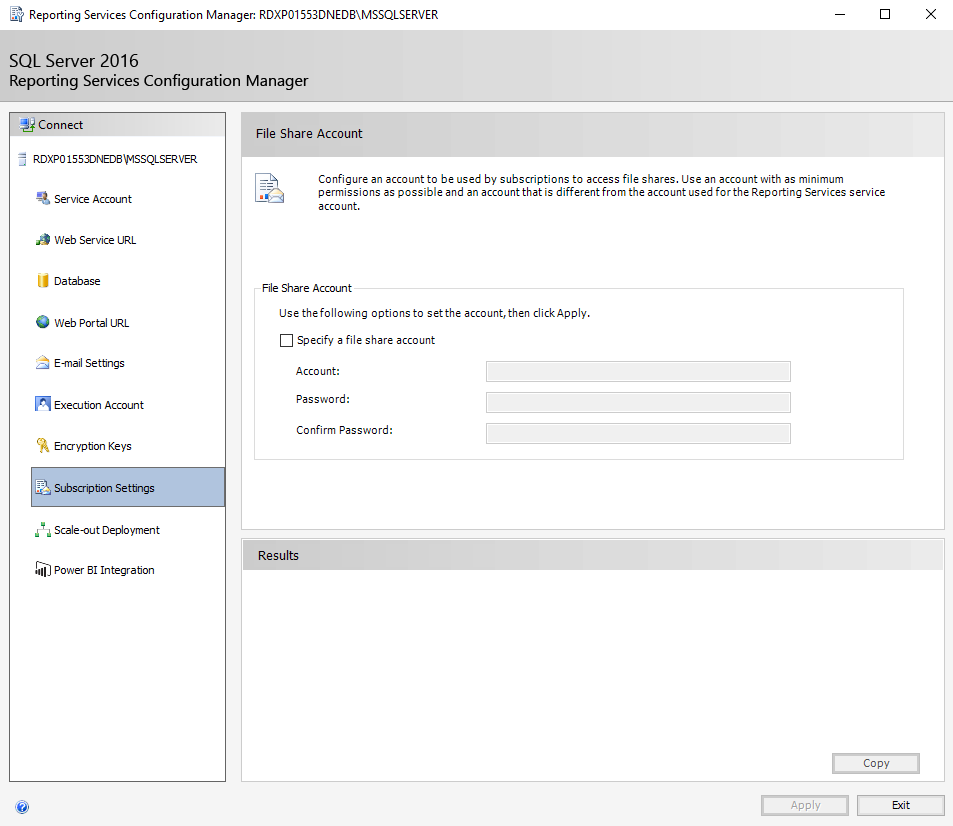Focus the Password input field
Screen dimensions: 953x826
(x=638, y=402)
